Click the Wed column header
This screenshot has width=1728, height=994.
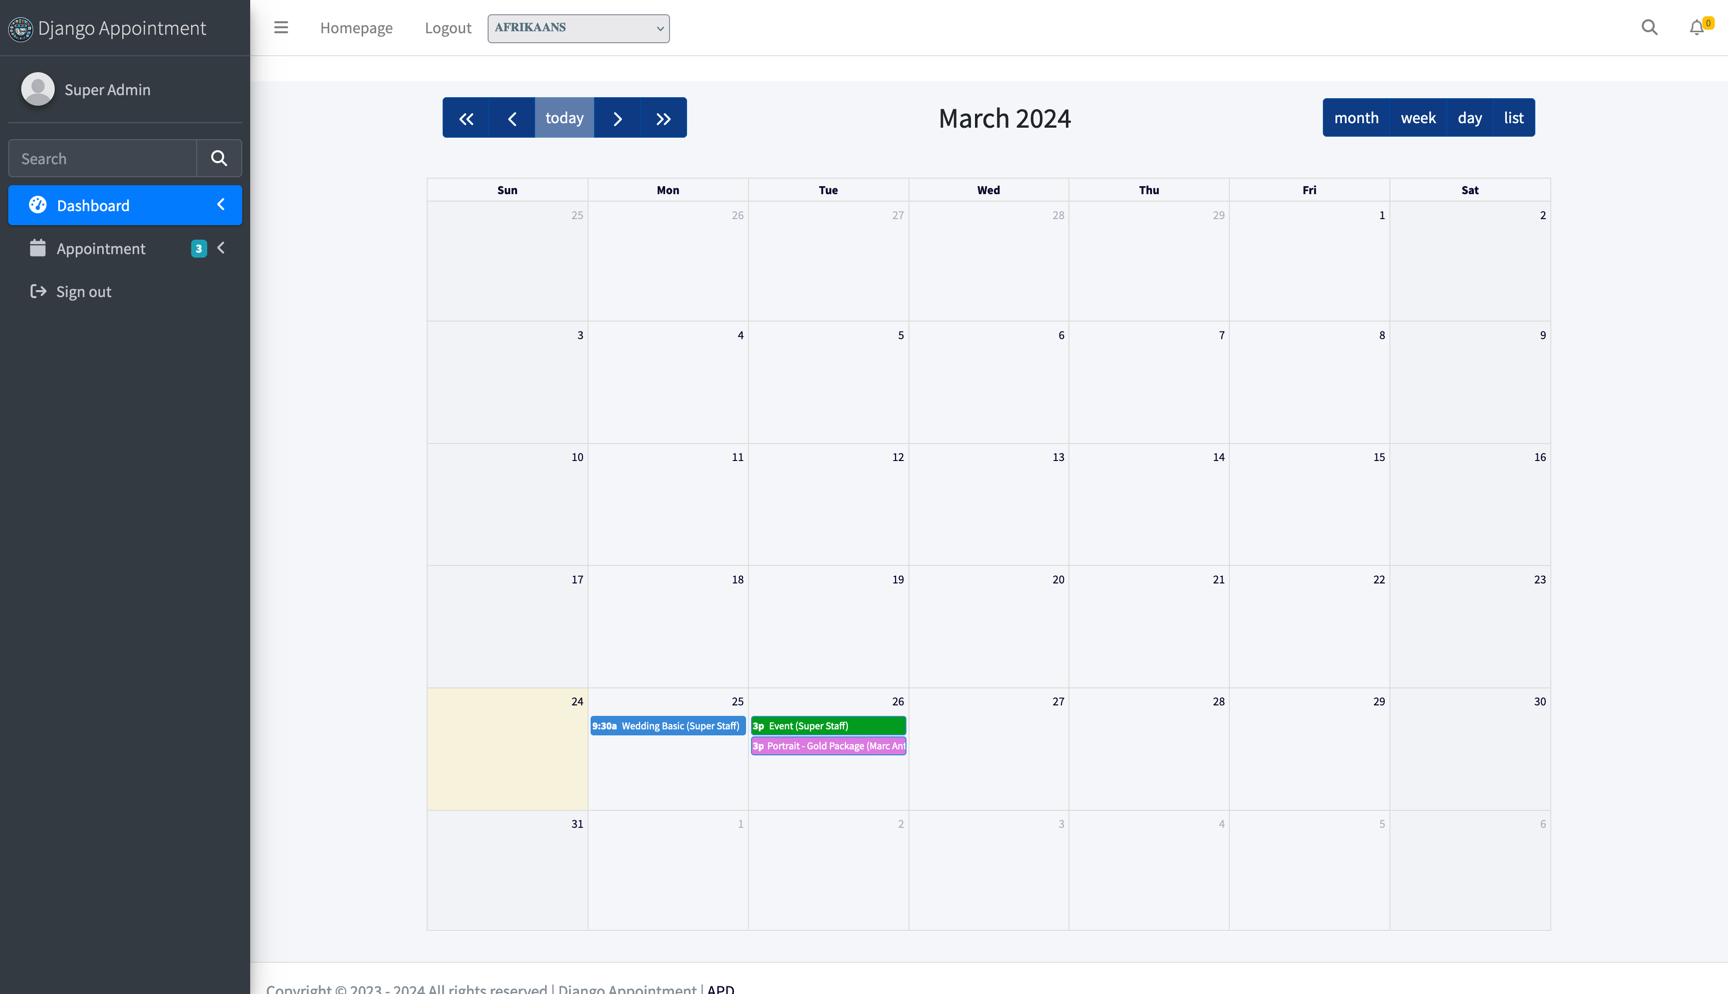(989, 190)
